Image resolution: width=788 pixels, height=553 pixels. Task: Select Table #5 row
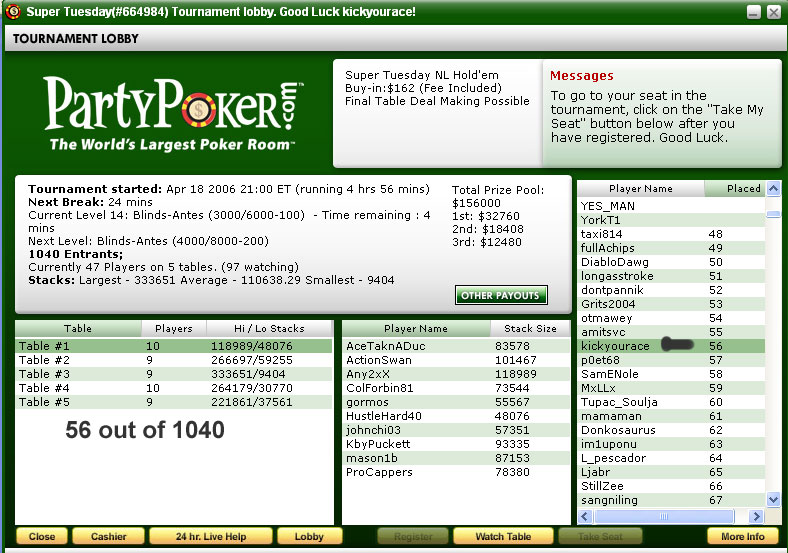pos(44,402)
